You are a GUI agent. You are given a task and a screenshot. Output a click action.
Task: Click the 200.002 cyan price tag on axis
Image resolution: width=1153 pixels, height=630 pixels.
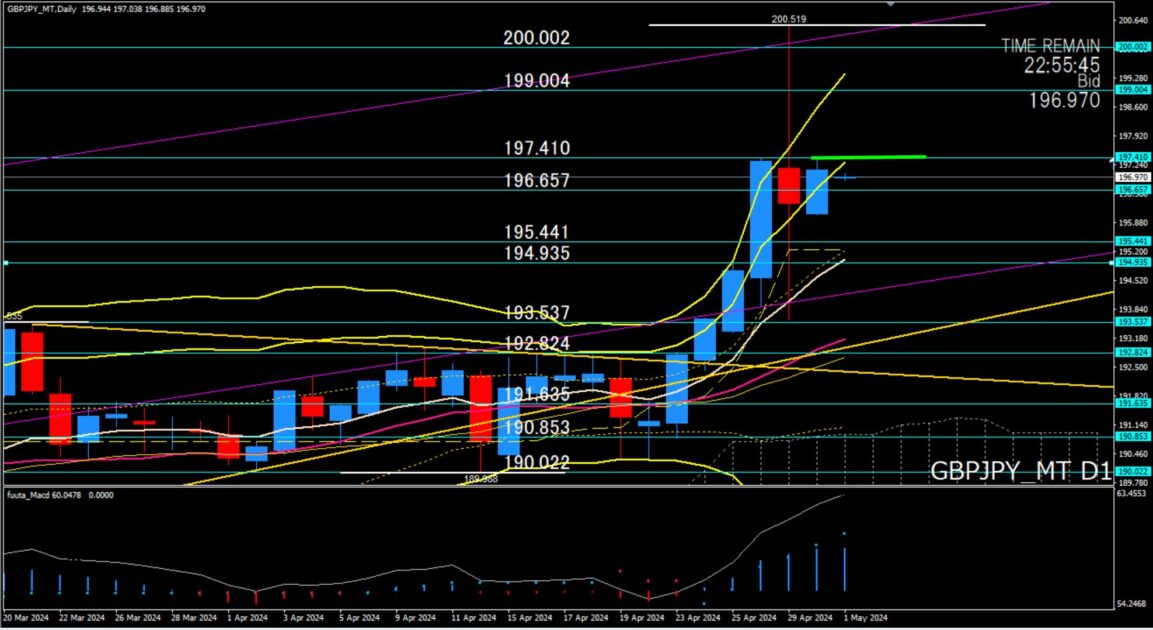1132,47
